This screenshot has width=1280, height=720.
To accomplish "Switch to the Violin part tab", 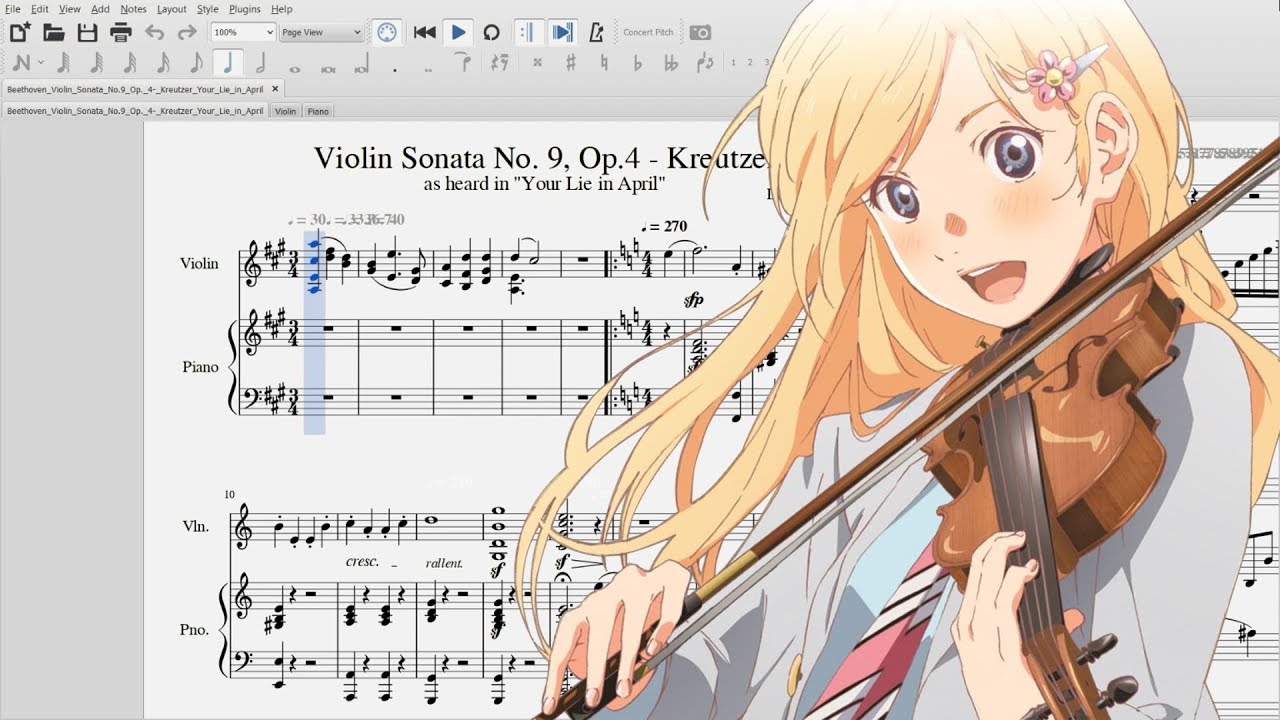I will [285, 111].
